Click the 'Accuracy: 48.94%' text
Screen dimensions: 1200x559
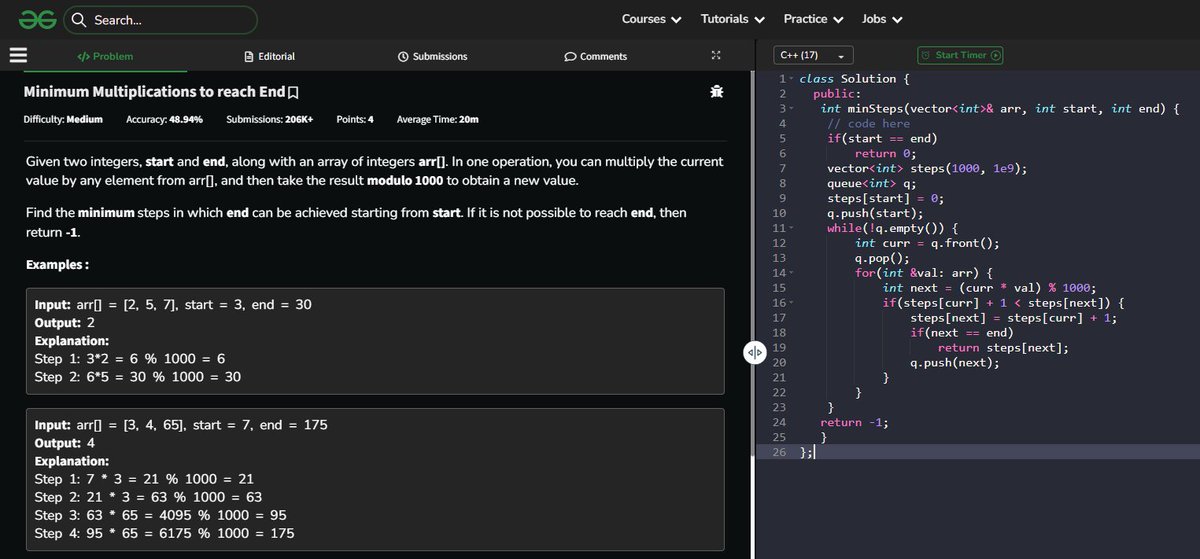point(165,119)
